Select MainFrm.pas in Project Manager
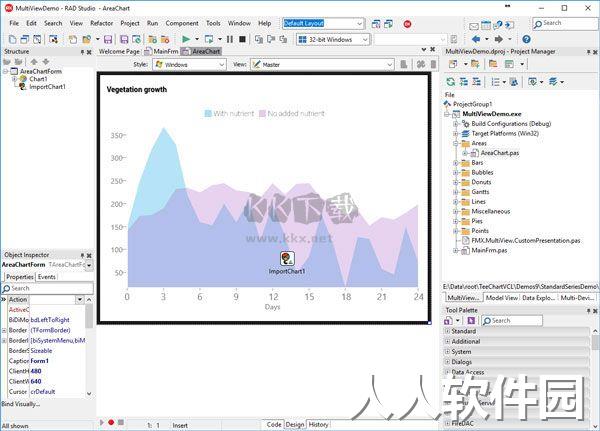Screen dimensions: 600x431 [489, 251]
